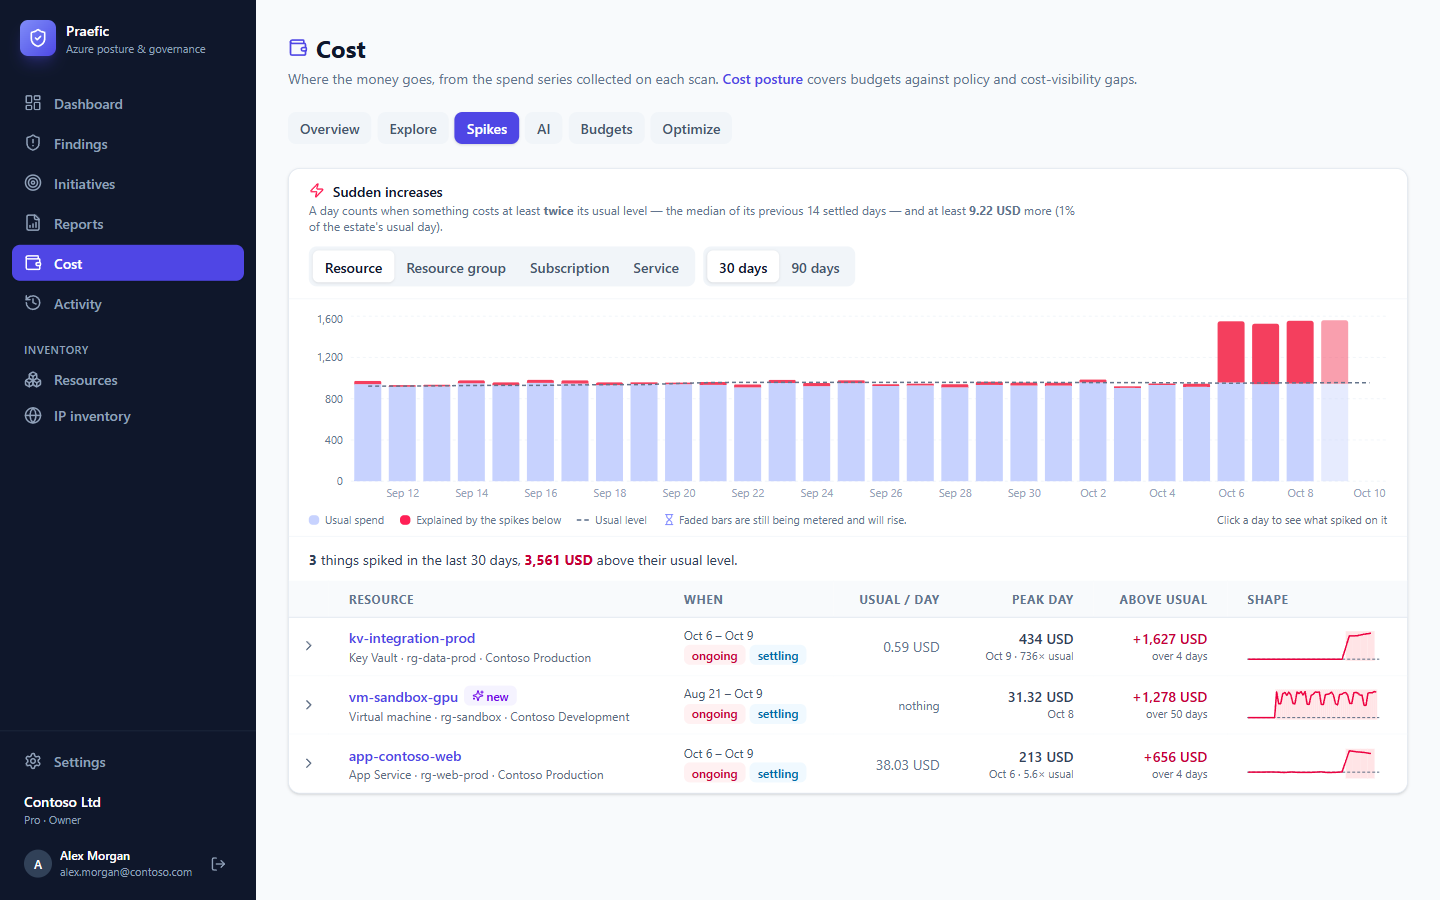
Task: Open the Optimize tab
Action: (x=691, y=129)
